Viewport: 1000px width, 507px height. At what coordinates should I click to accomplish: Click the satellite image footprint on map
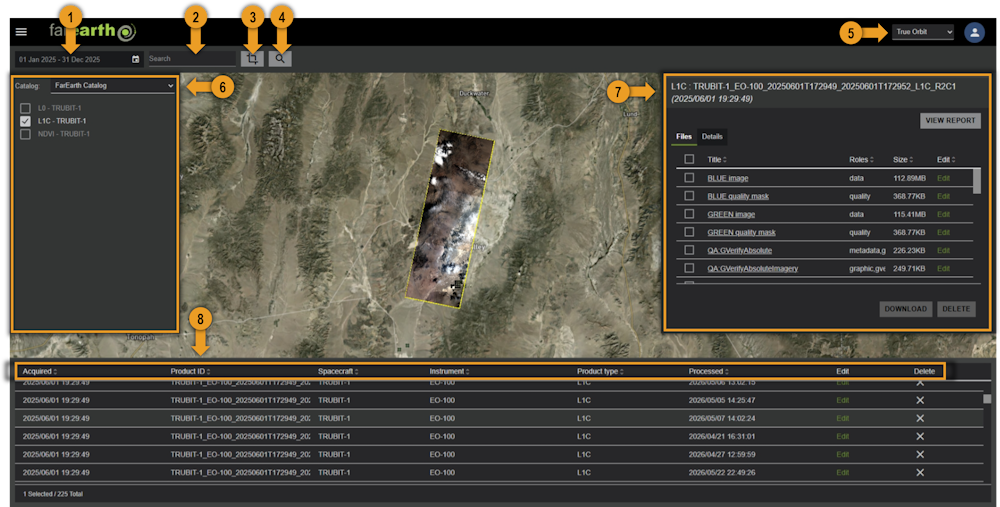point(450,219)
